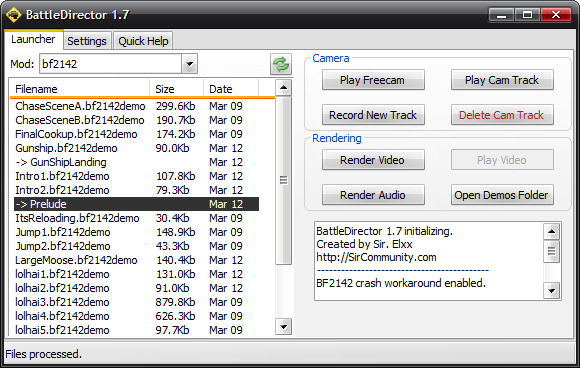Screen dimensions: 580x368
Task: Sort list by the Filename column header
Action: click(80, 89)
